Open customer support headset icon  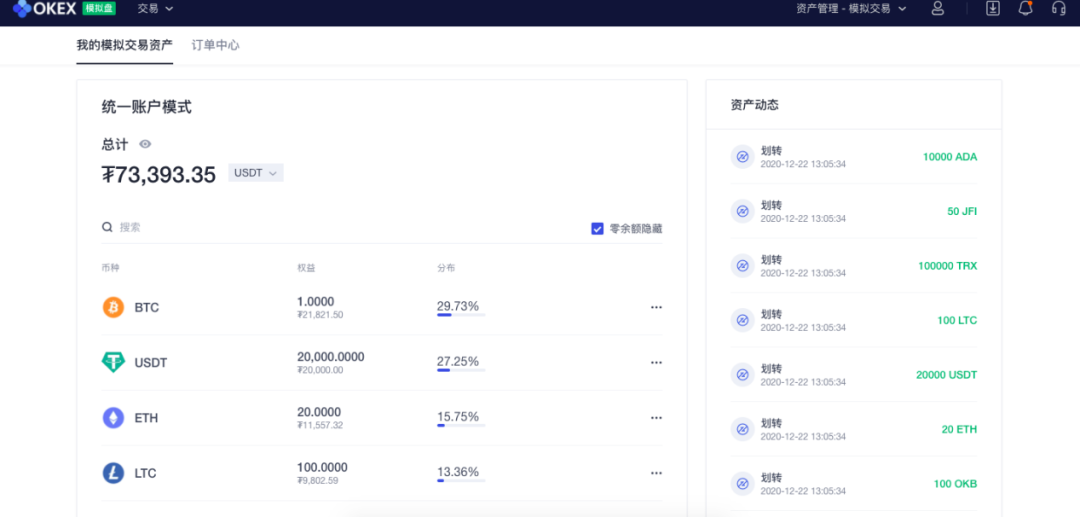[1059, 8]
